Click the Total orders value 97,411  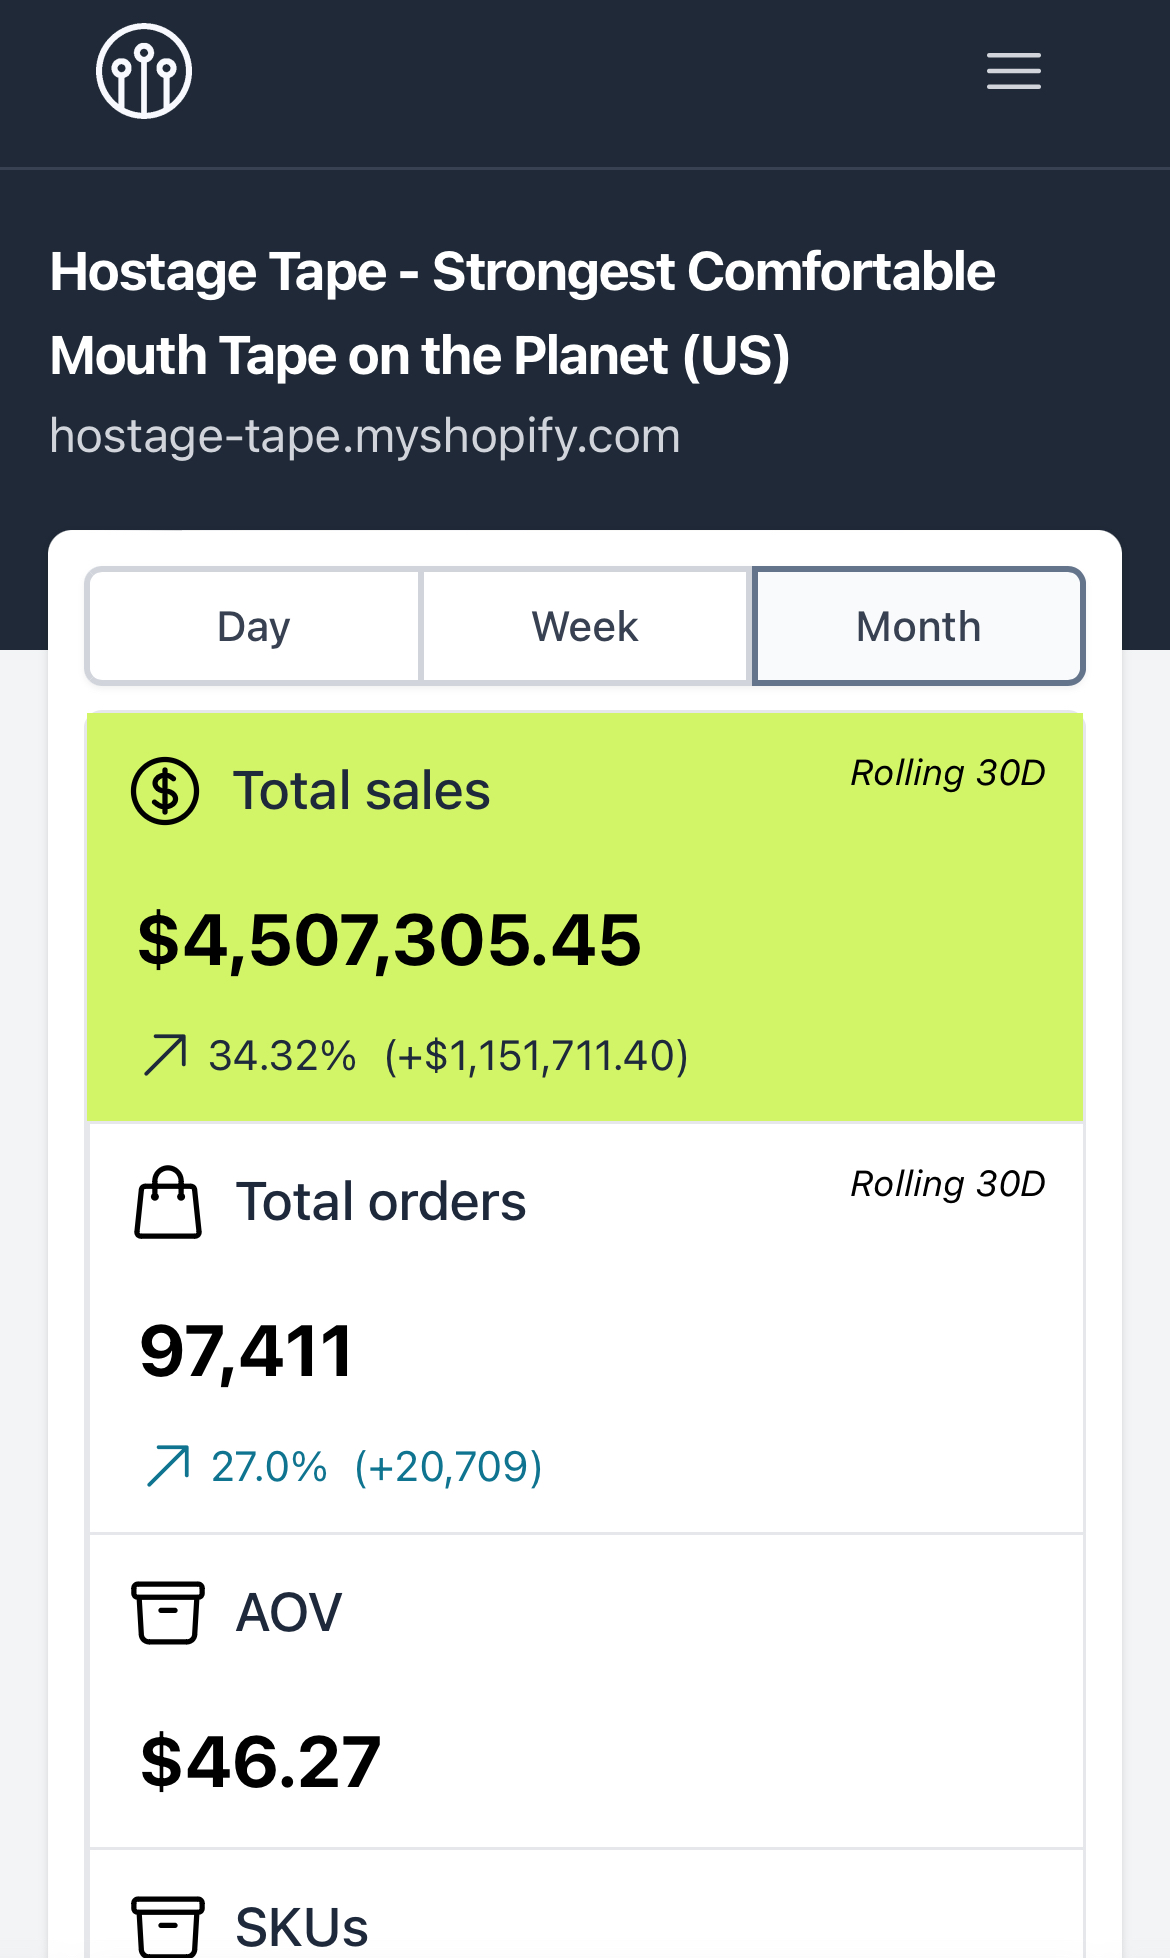coord(246,1351)
